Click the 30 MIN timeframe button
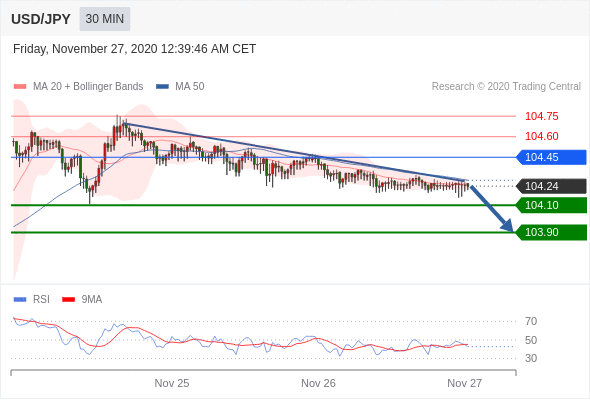Screen dimensions: 590x400 tap(105, 19)
